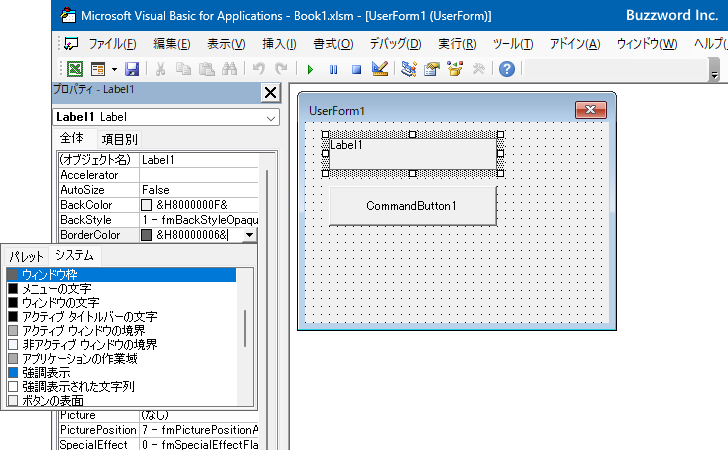Click the Paste clipboard icon
This screenshot has height=450, width=728.
(206, 69)
